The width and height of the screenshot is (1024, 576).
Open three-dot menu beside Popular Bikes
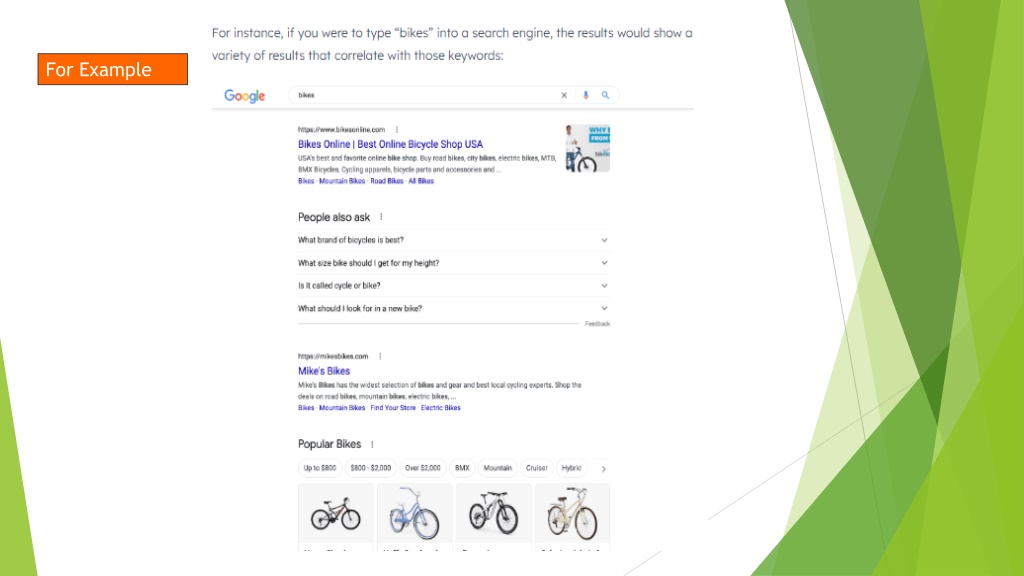pos(372,444)
